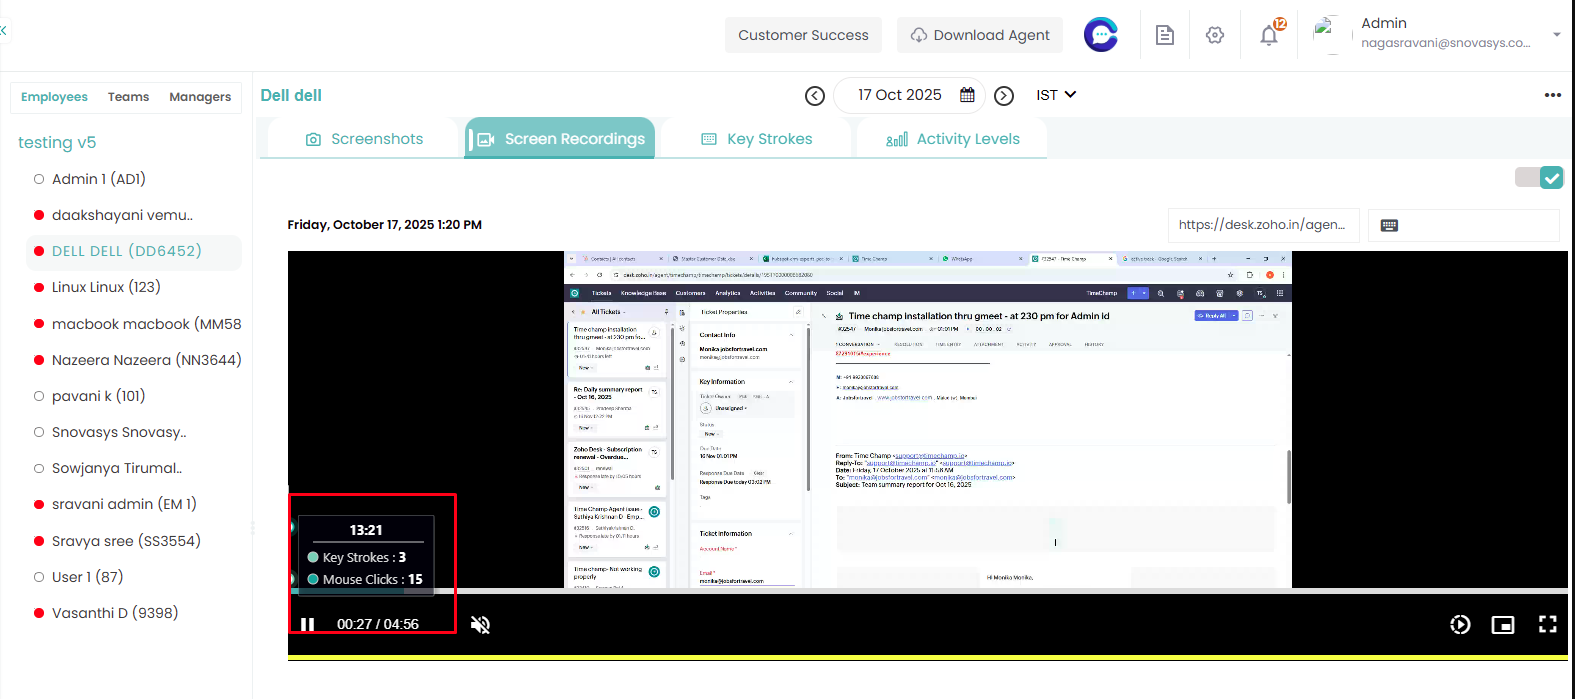Click the screen recording video frame
Screen dimensions: 1575x699
(x=928, y=420)
